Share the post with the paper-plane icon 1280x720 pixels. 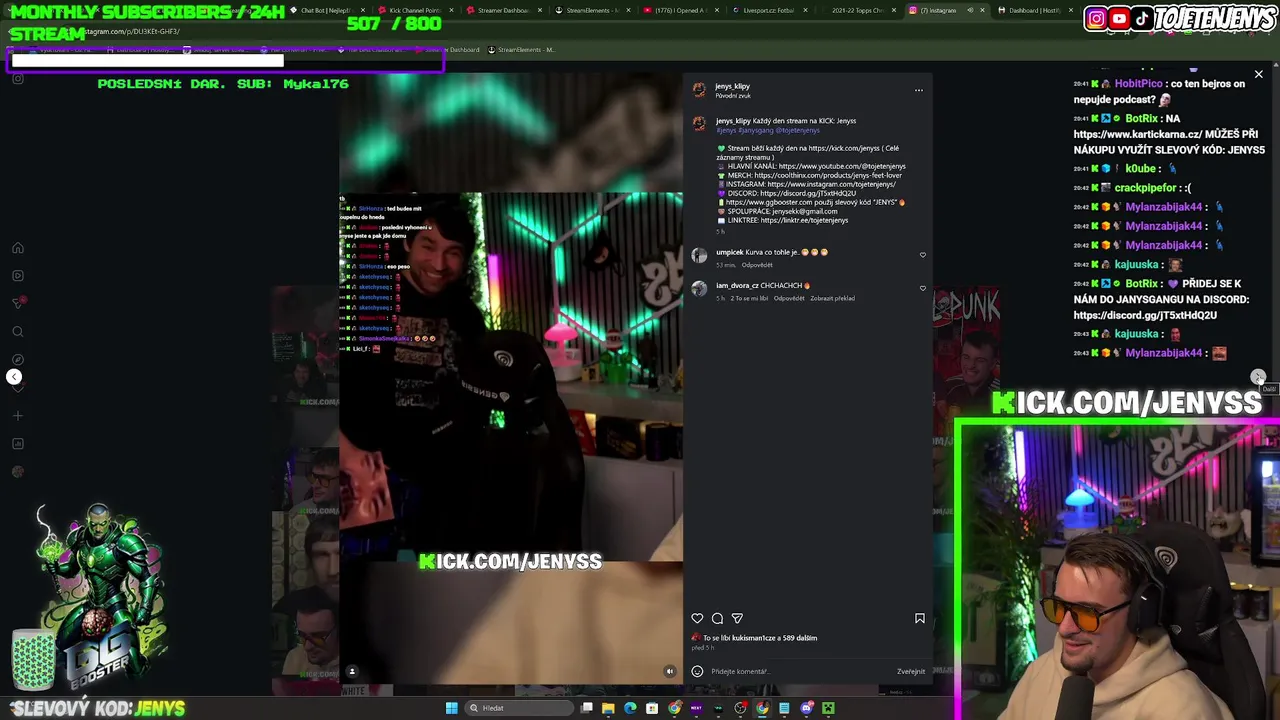(x=737, y=618)
